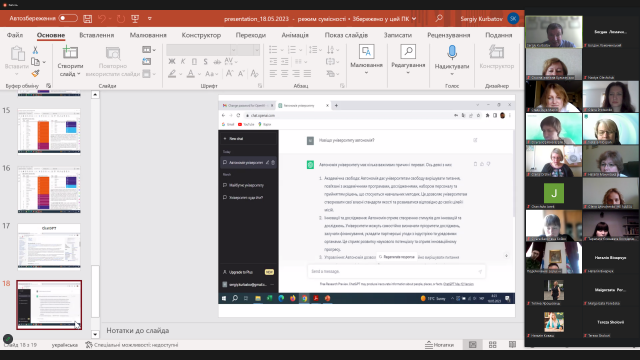Open the font color A swatch

(191, 74)
